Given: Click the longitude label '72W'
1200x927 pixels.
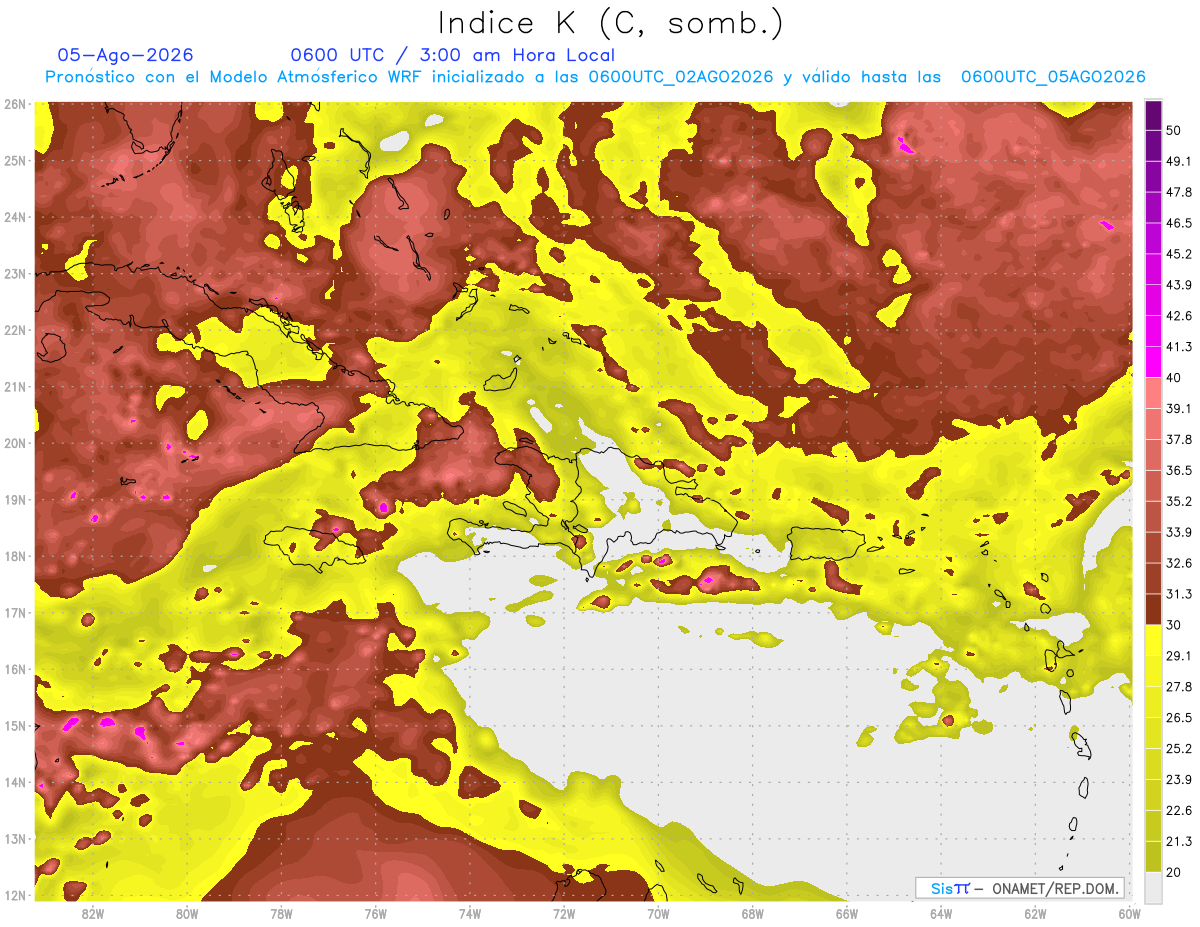Looking at the screenshot, I should coord(564,914).
